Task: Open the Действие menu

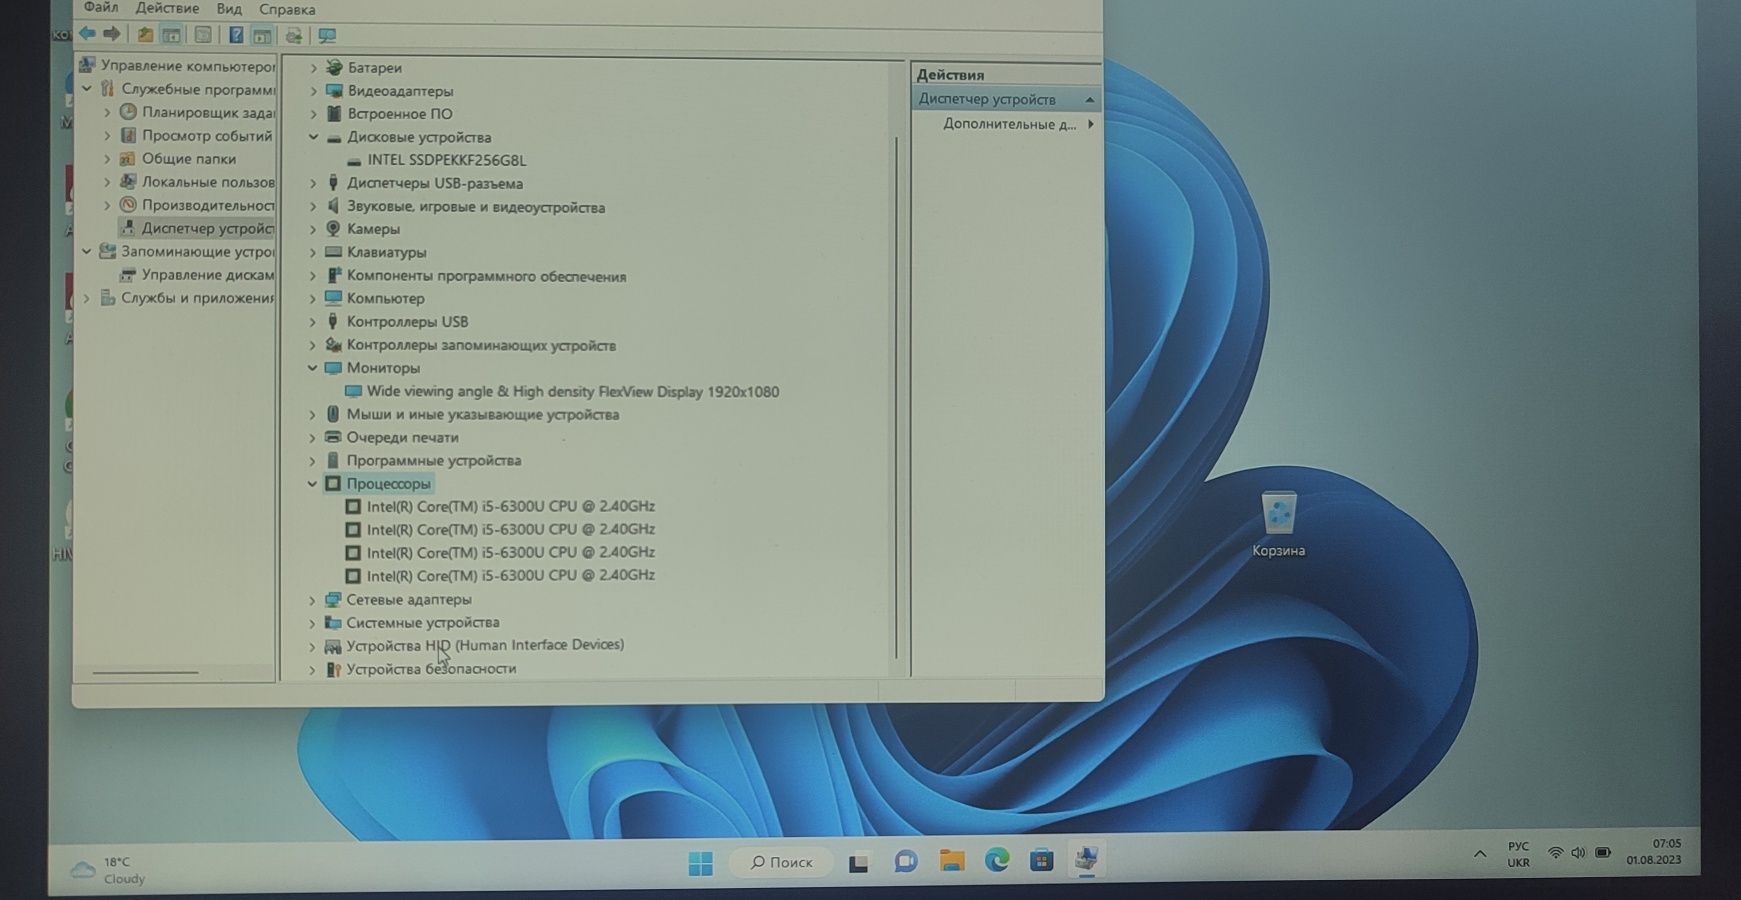Action: pos(167,8)
